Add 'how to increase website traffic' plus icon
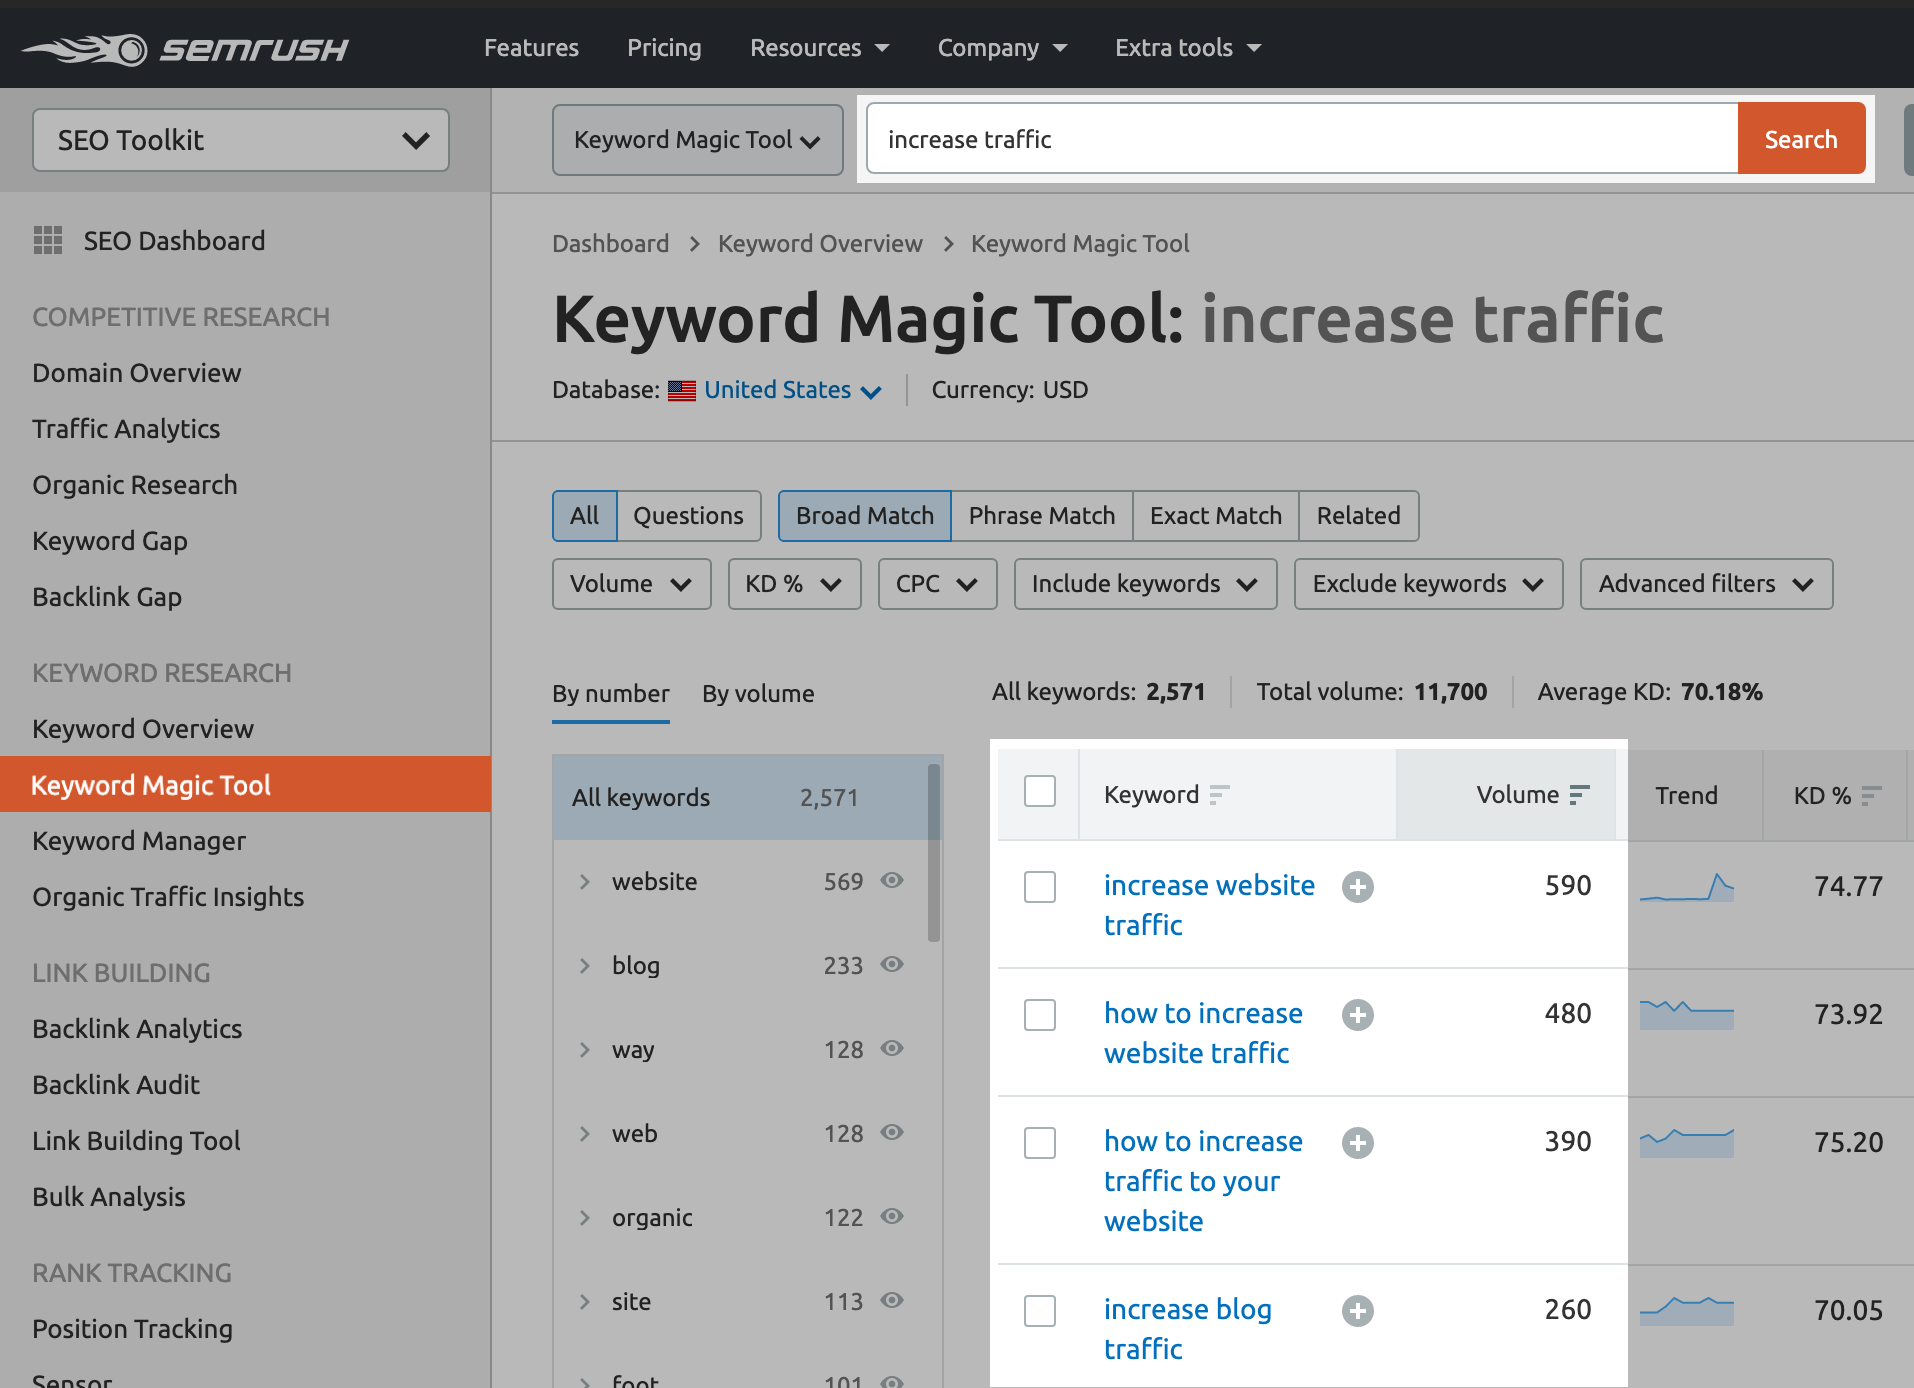The height and width of the screenshot is (1388, 1914). 1357,1015
